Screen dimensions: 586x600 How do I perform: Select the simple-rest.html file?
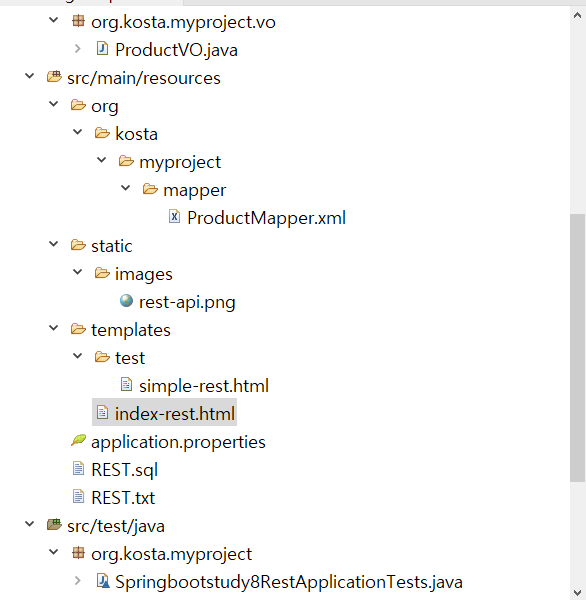[x=204, y=386]
